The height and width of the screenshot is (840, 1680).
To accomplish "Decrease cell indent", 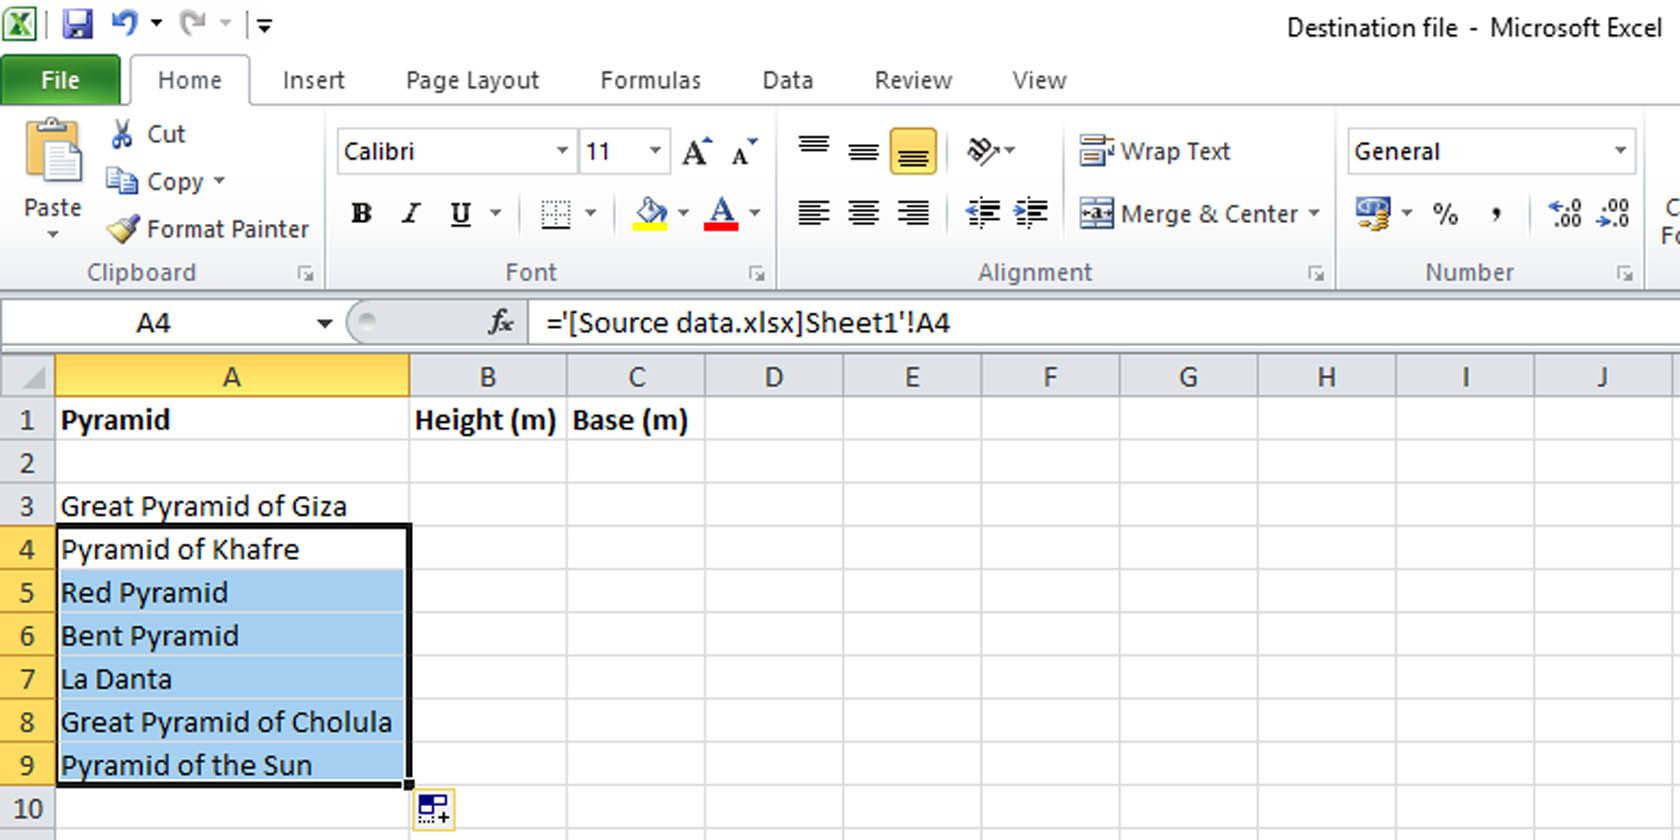I will click(982, 213).
